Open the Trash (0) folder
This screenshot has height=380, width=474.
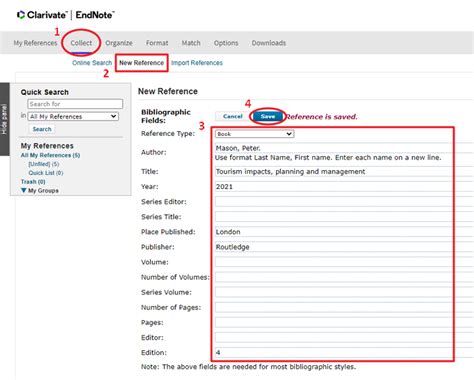pos(33,182)
